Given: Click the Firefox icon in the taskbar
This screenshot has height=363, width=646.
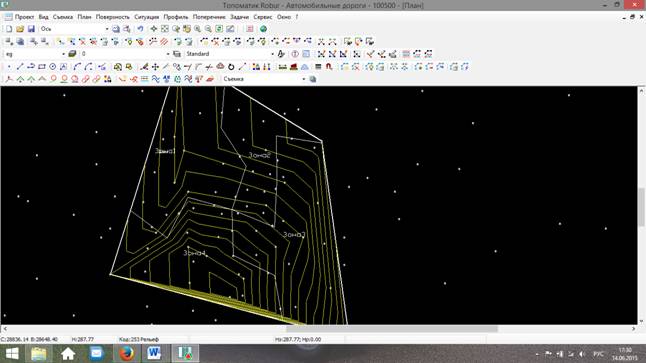Looking at the screenshot, I should click(126, 353).
